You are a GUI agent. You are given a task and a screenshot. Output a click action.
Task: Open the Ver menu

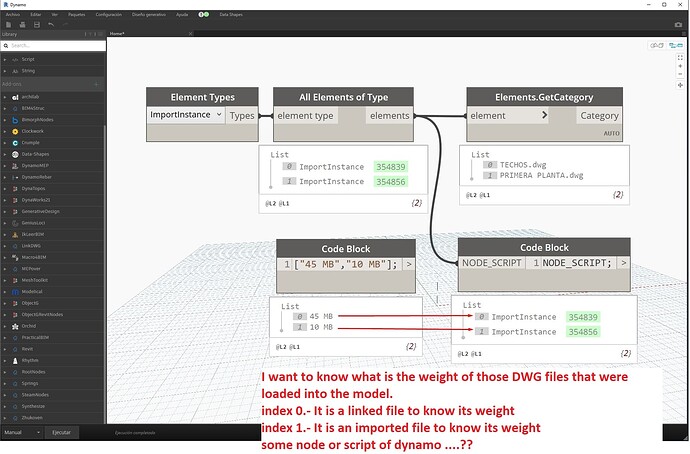click(55, 15)
